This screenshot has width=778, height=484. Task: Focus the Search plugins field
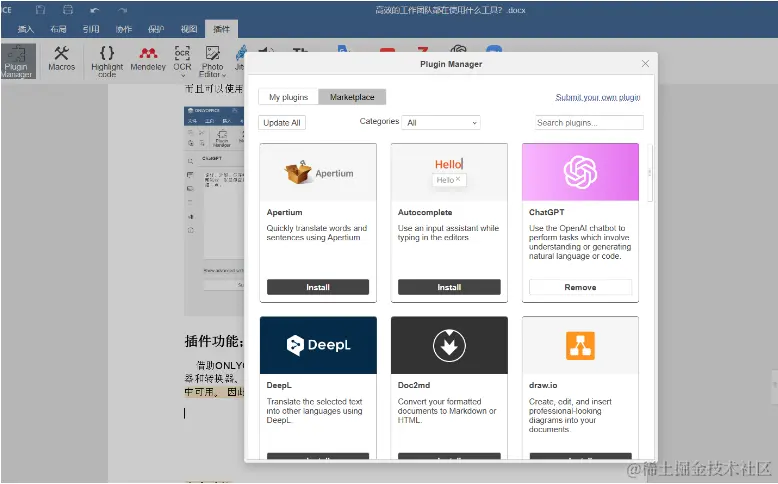[x=589, y=123]
